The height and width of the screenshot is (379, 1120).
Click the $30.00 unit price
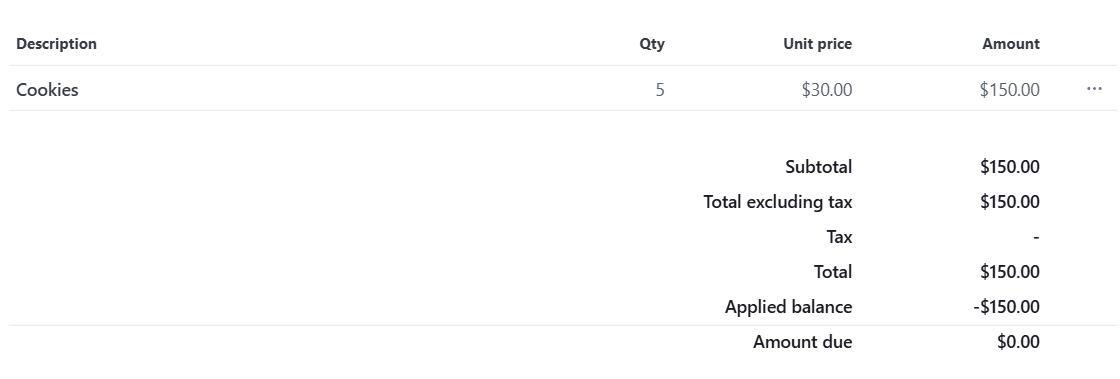tap(826, 89)
